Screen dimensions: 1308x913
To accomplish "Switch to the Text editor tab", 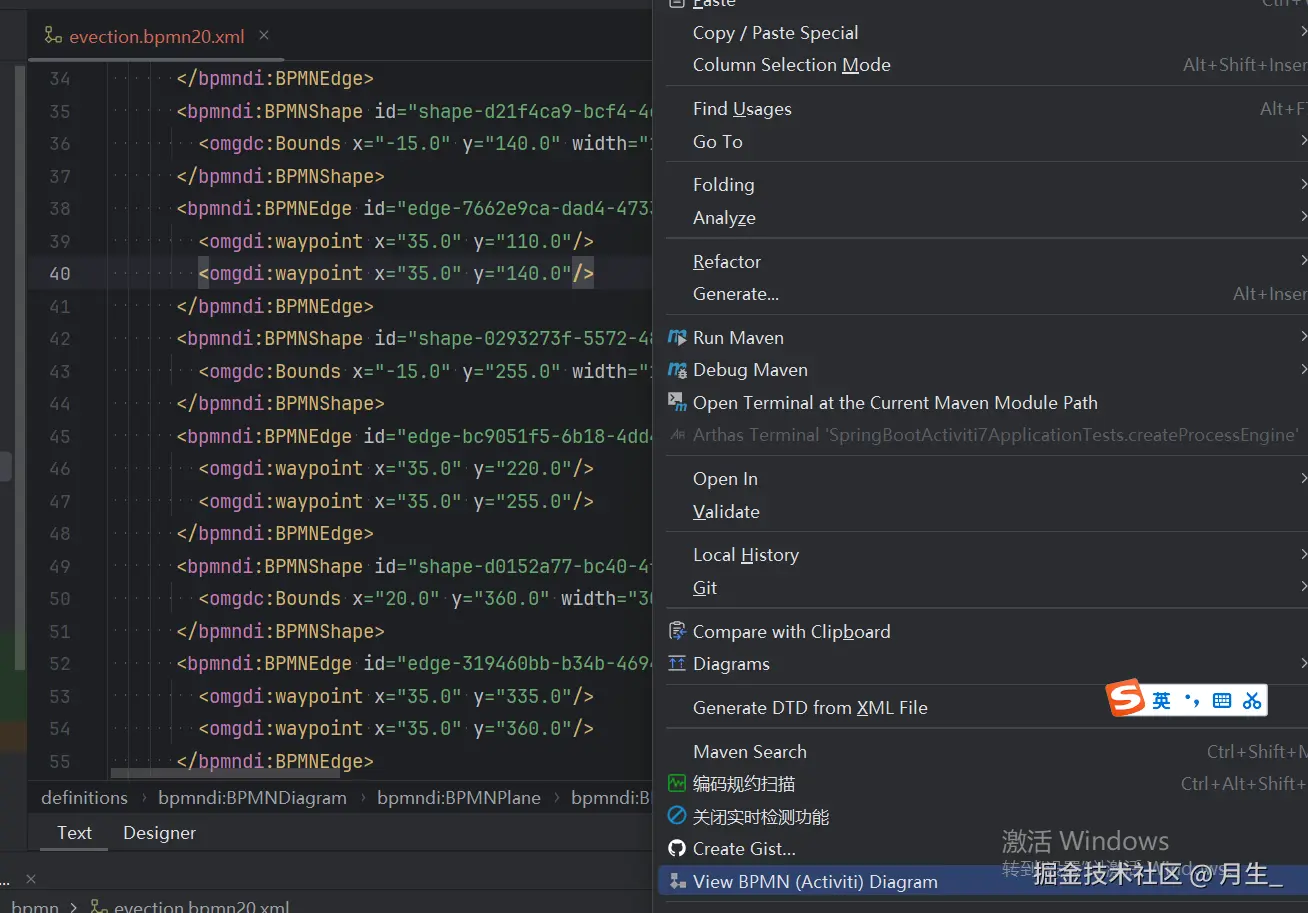I will coord(74,833).
